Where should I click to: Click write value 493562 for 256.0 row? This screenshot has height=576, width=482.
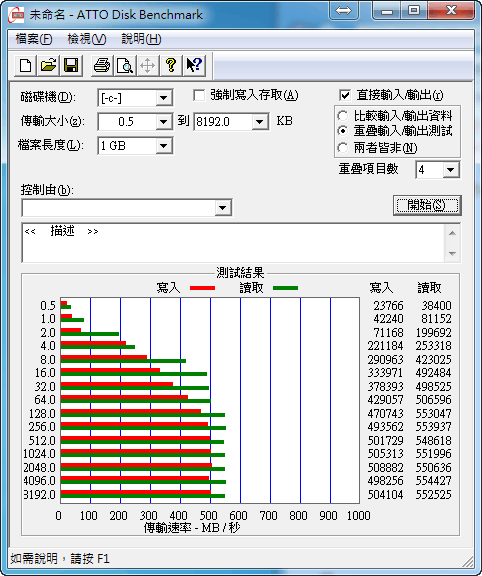click(x=385, y=427)
